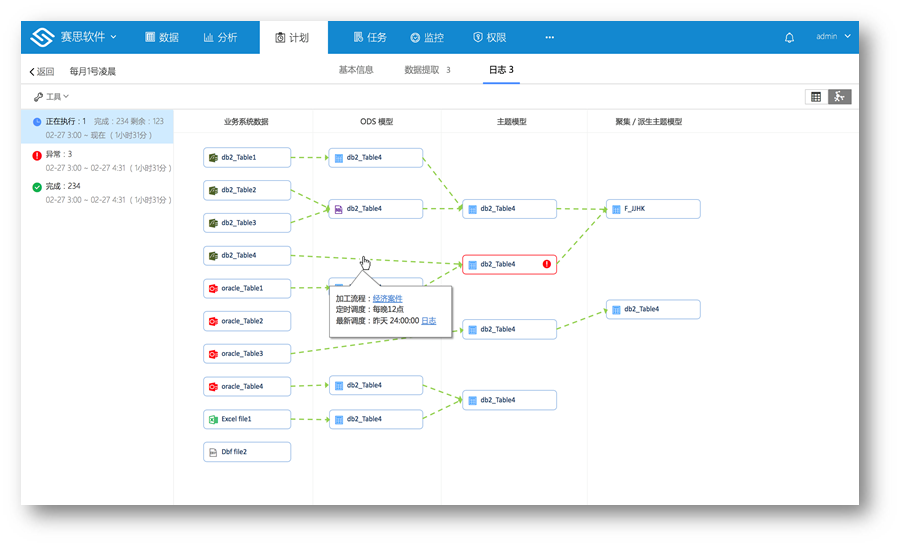Switch to flow diagram view icon
The width and height of the screenshot is (901, 547).
click(840, 97)
